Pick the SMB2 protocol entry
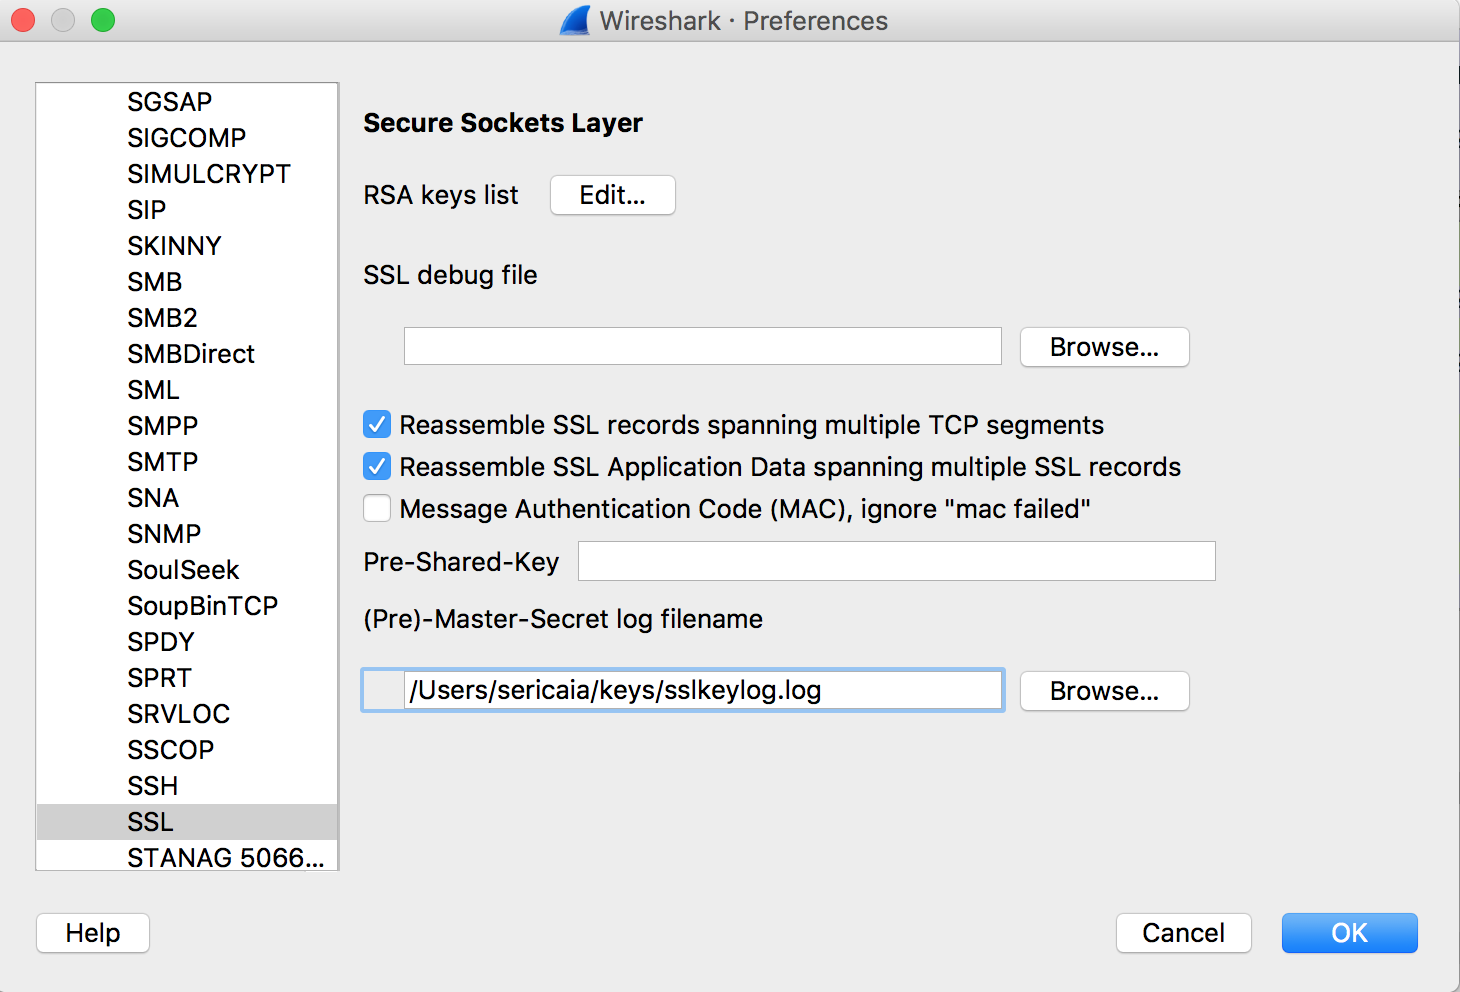Viewport: 1460px width, 992px height. coord(187,318)
